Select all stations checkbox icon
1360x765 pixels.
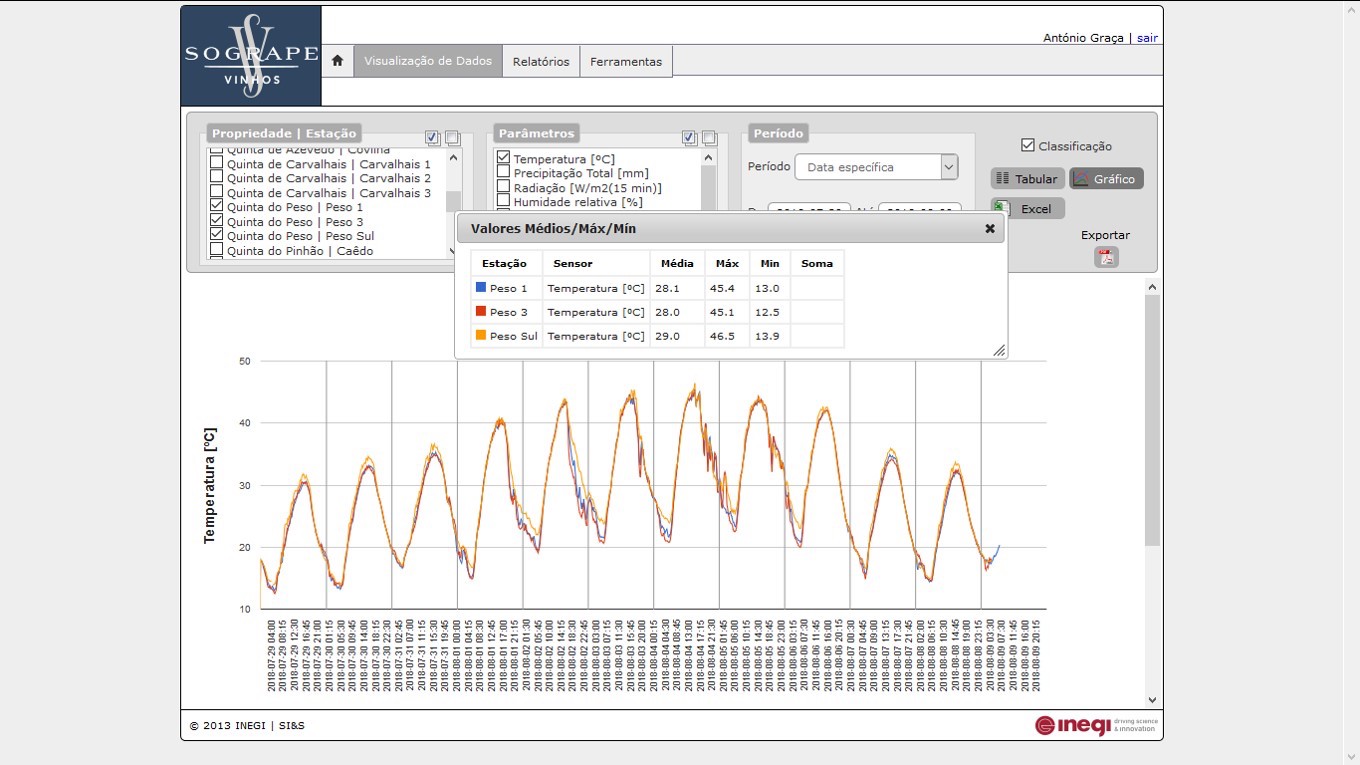pyautogui.click(x=432, y=138)
